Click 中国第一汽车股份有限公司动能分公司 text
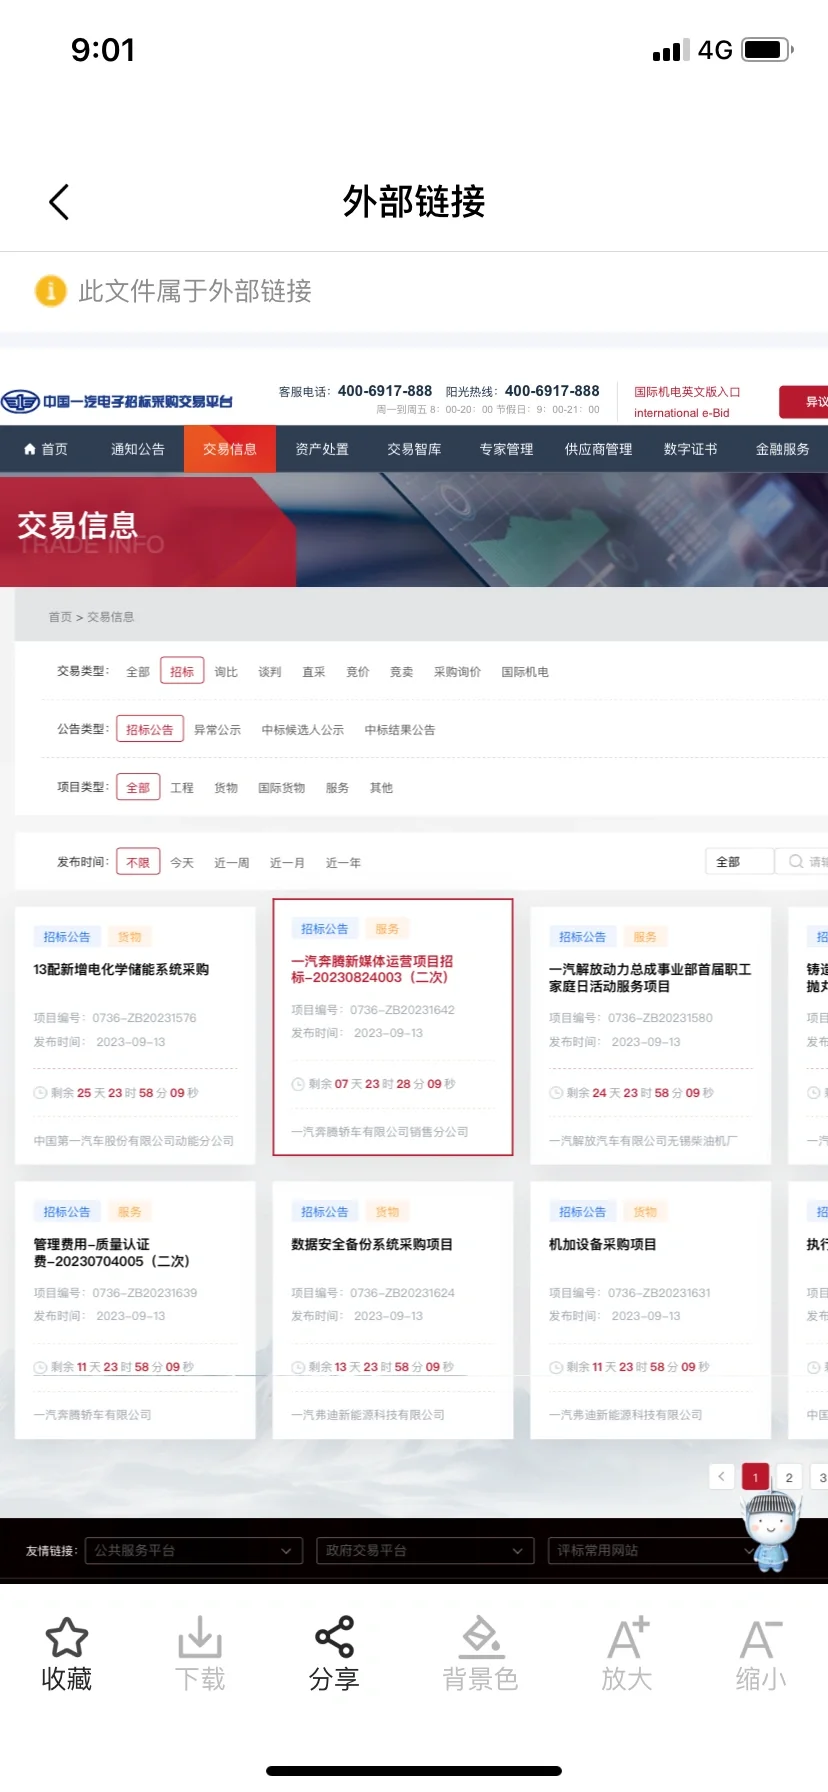The height and width of the screenshot is (1792, 828). 134,1140
